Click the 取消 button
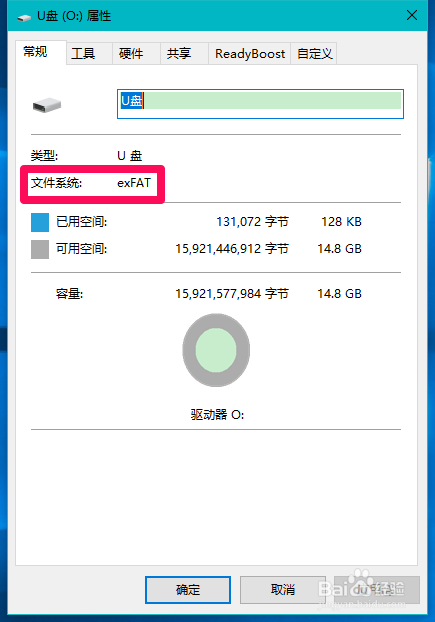Image resolution: width=435 pixels, height=622 pixels. click(283, 589)
